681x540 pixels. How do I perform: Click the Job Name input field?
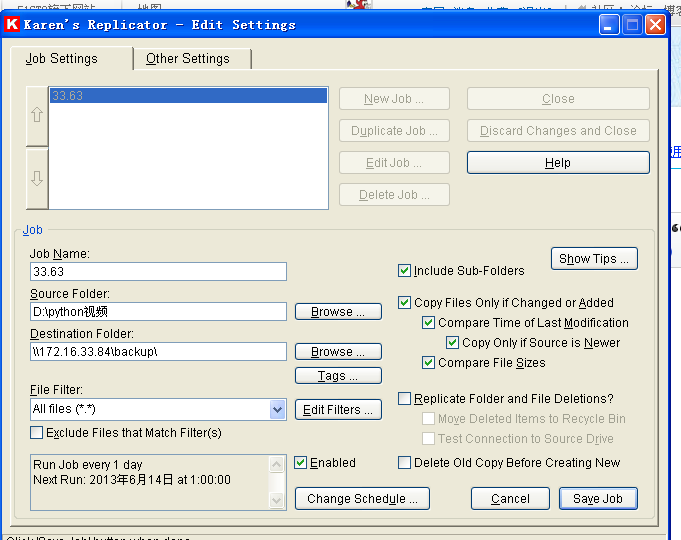(158, 272)
